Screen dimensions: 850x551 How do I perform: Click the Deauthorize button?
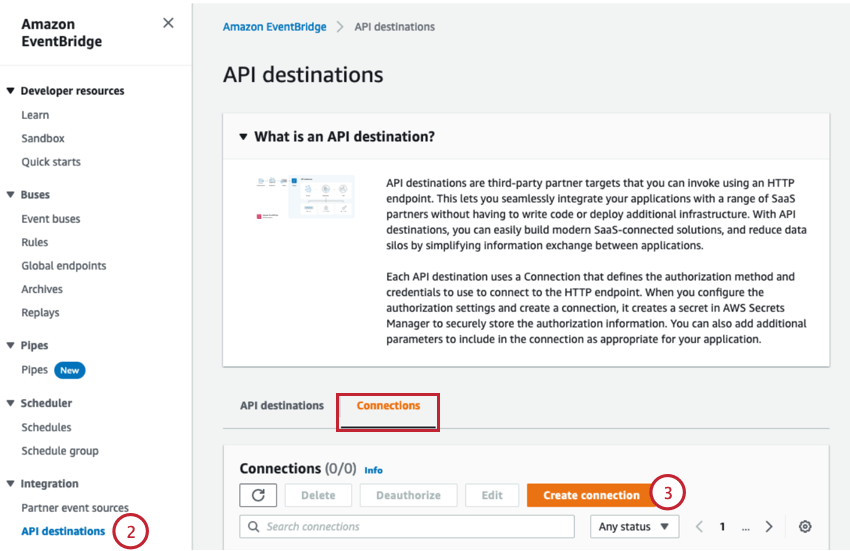(408, 495)
